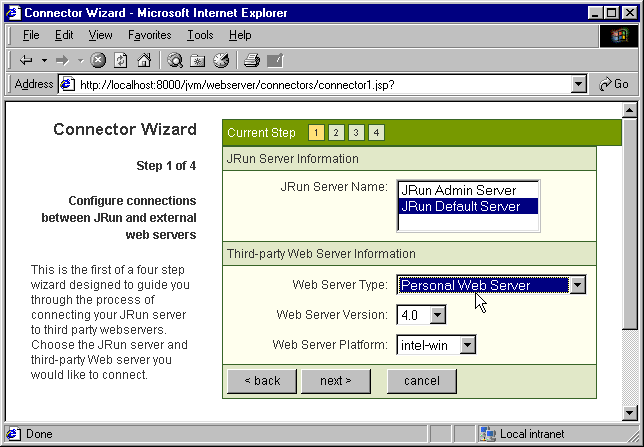Click the Windows logo throbber icon

pos(619,35)
